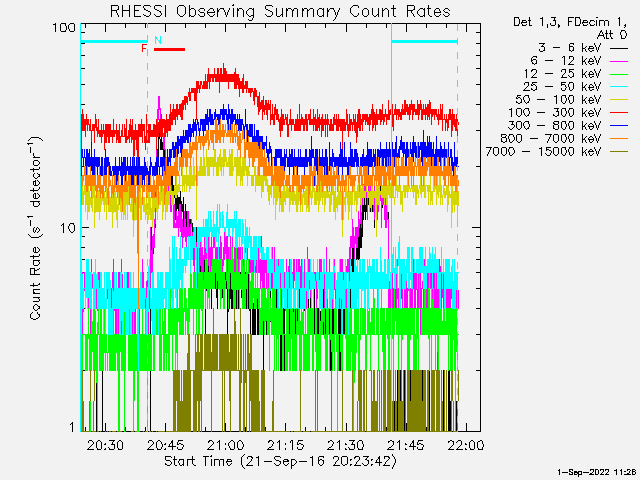This screenshot has height=480, width=640.
Task: Click the '50 - 100 keV' legend label
Action: pos(558,100)
